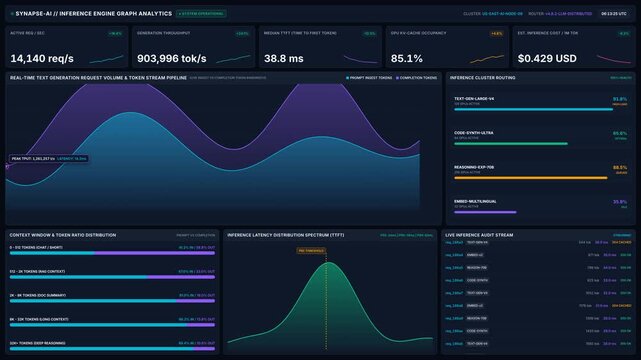Click the 2K - 8K Tokens (Doc Summary) bar
This screenshot has width=641, height=360.
tap(112, 301)
